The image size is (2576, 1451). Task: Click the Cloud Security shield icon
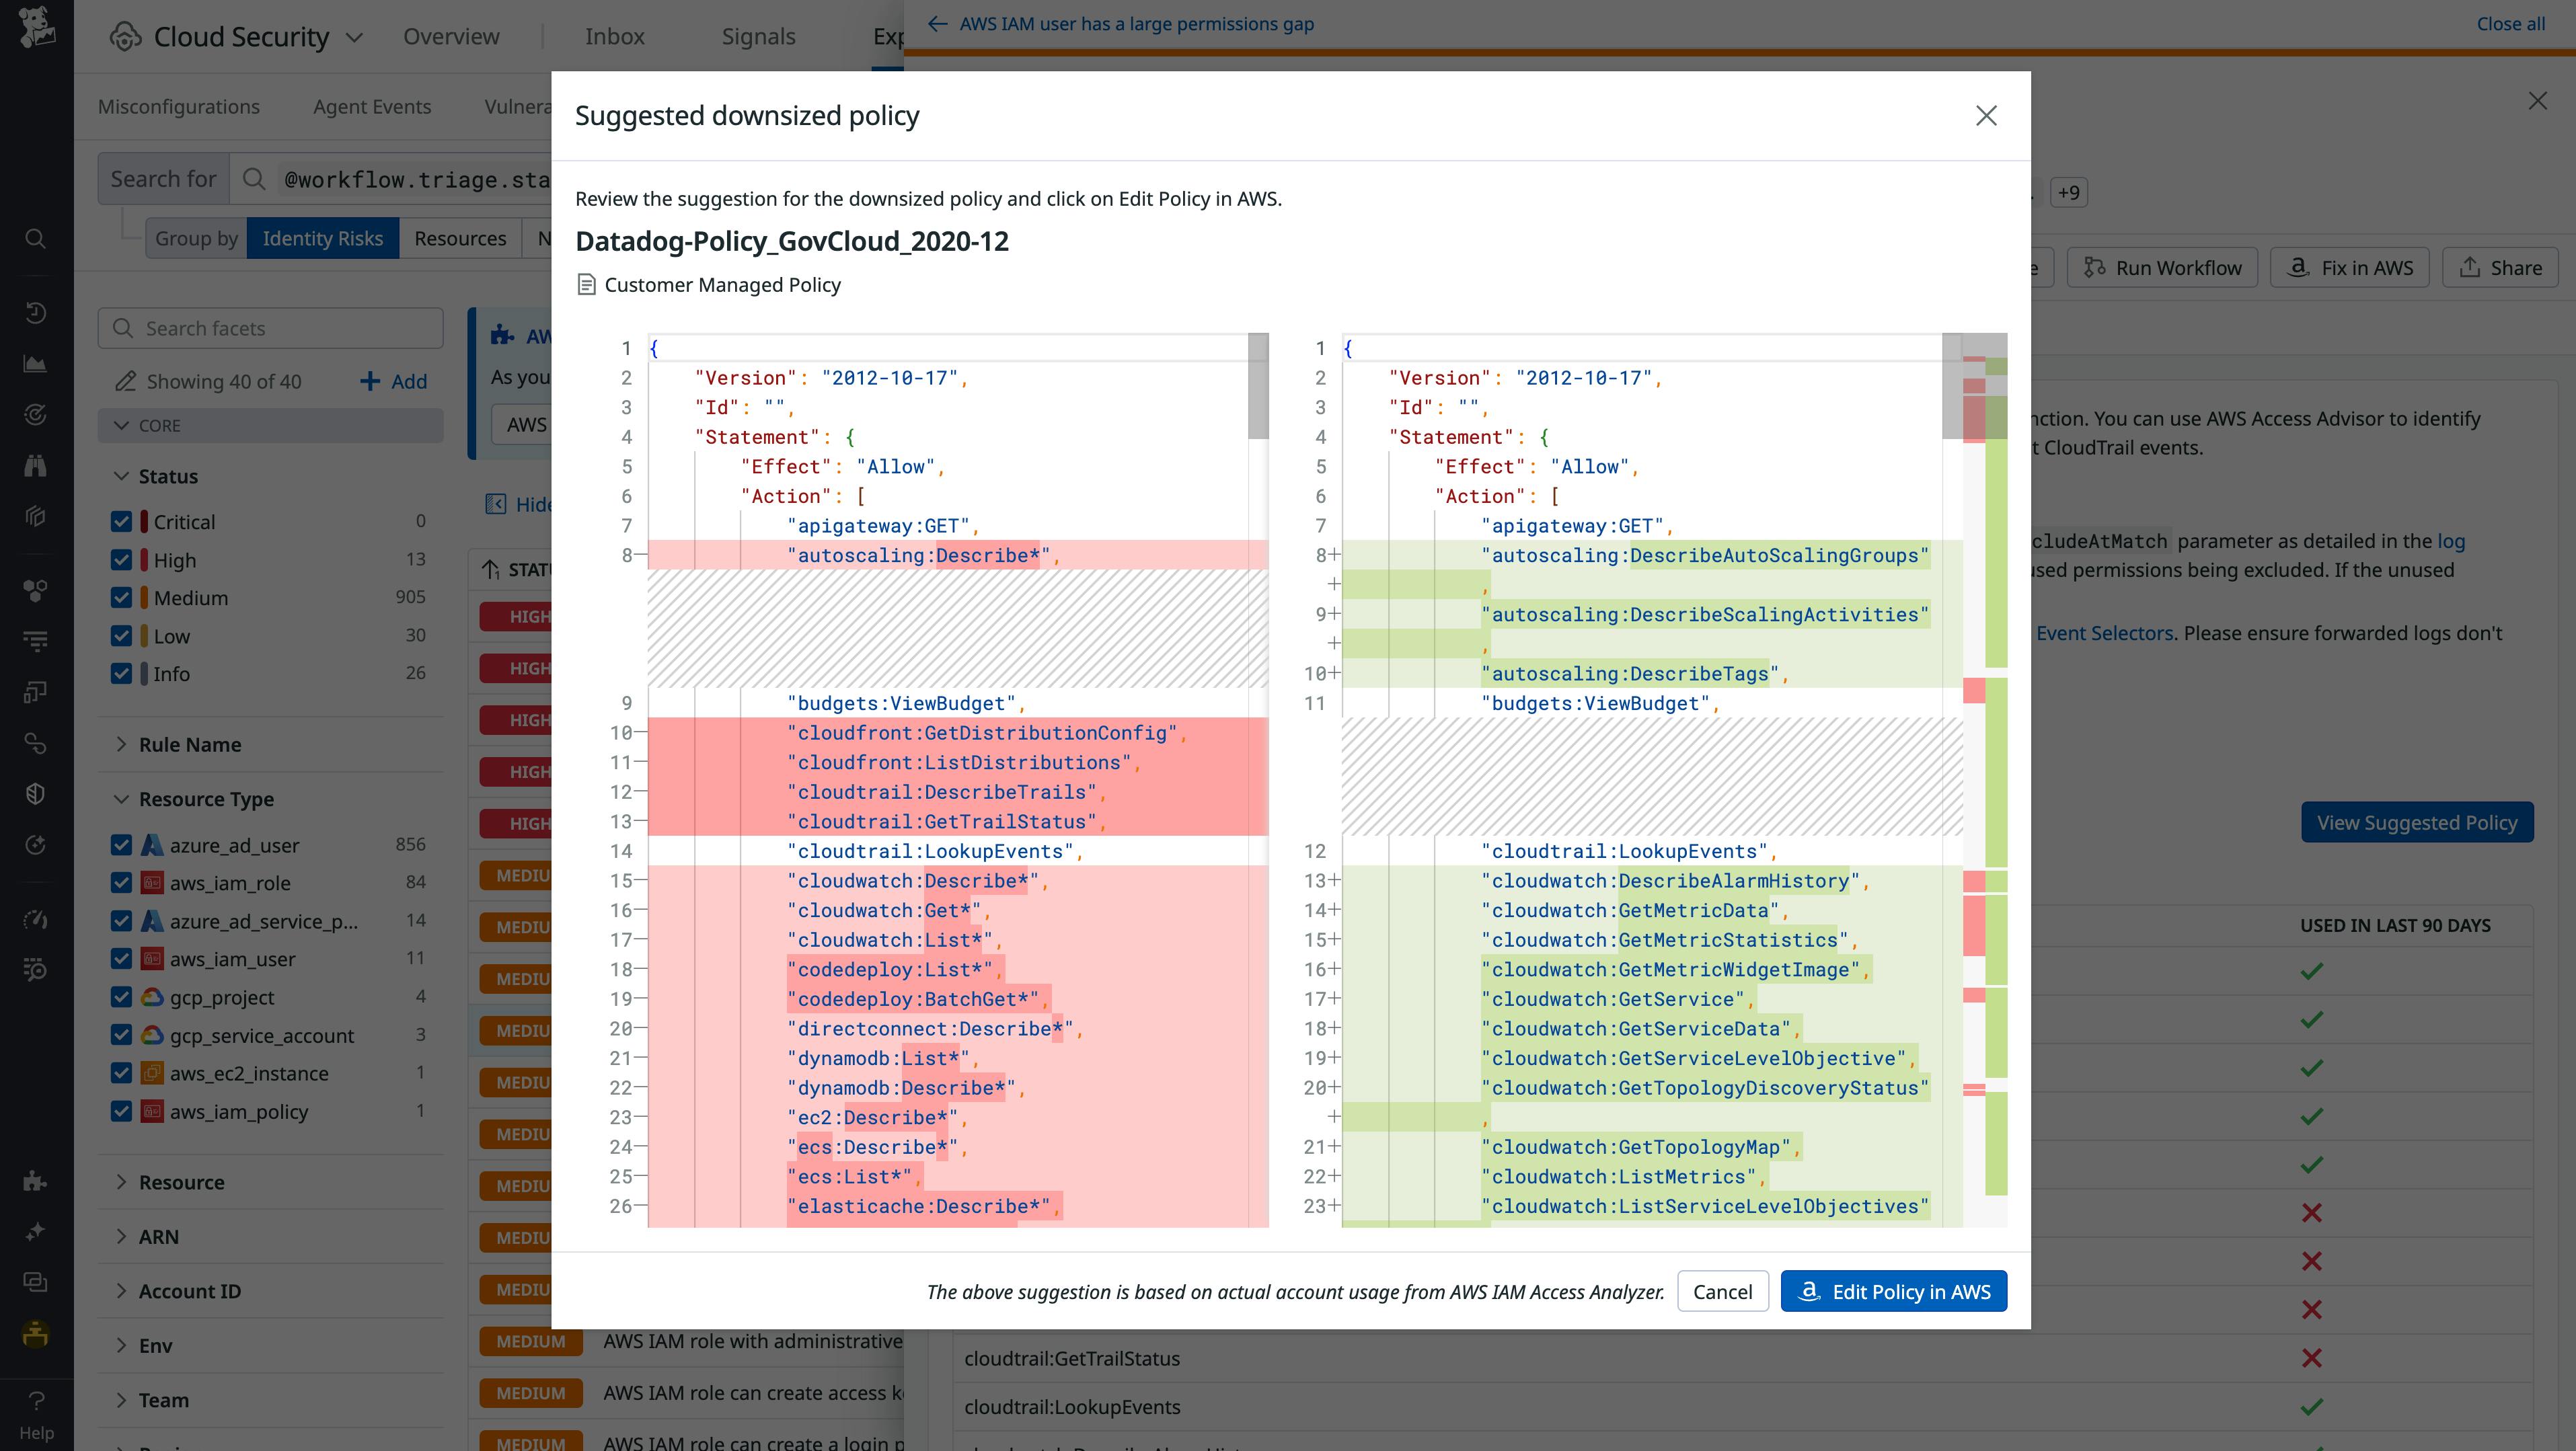[125, 37]
